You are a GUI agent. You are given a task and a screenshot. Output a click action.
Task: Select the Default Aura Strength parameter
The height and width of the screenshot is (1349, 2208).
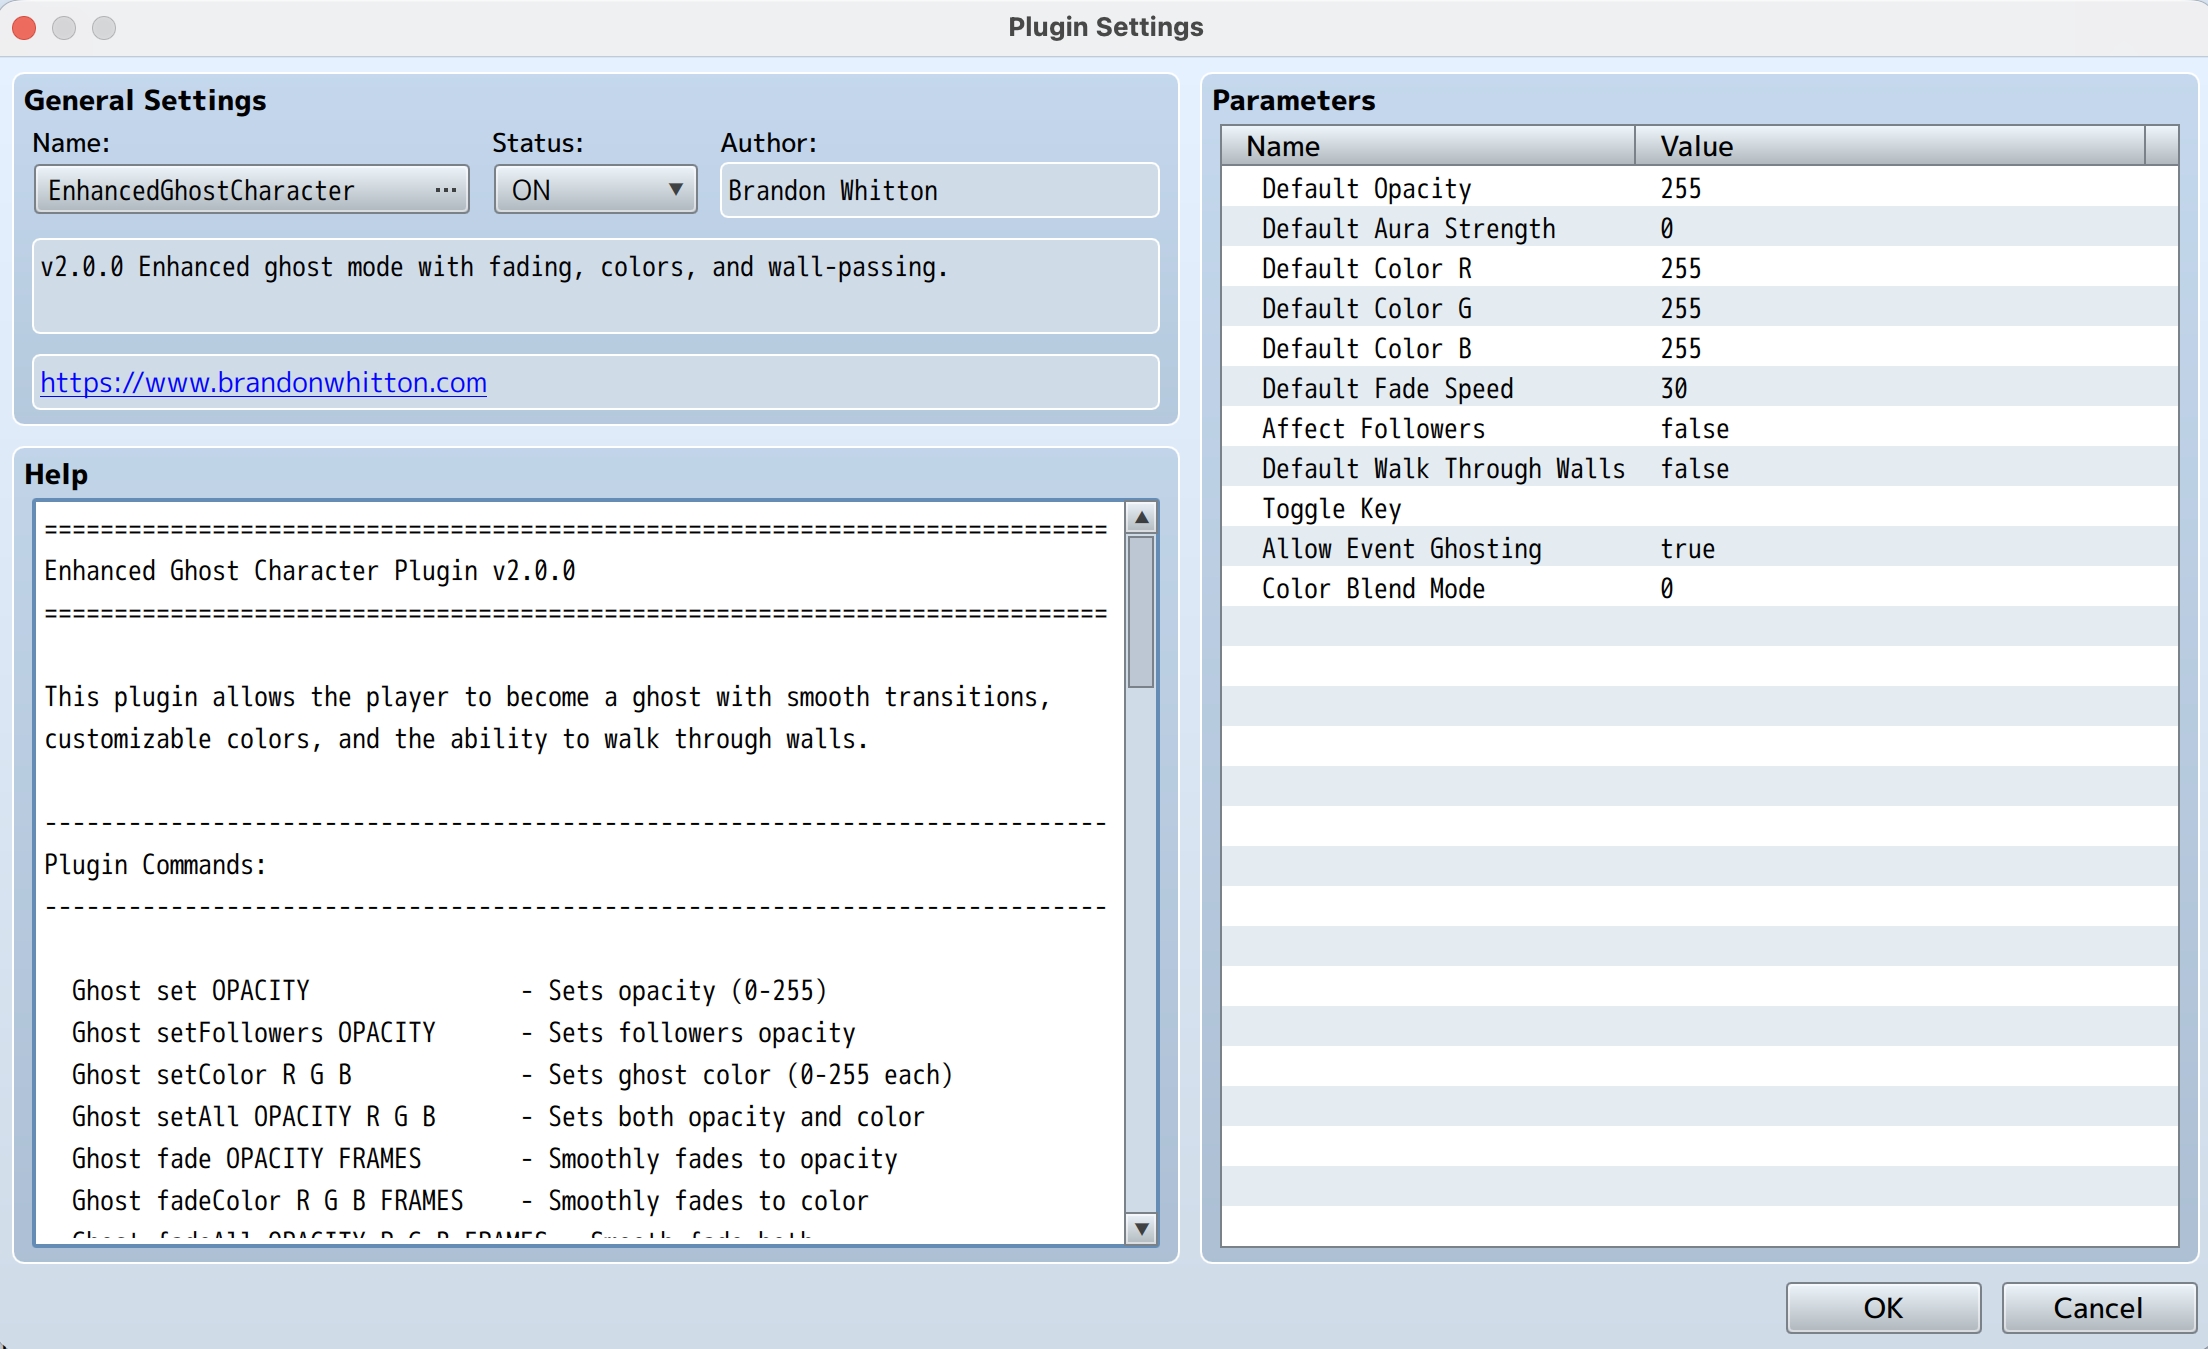(1699, 228)
